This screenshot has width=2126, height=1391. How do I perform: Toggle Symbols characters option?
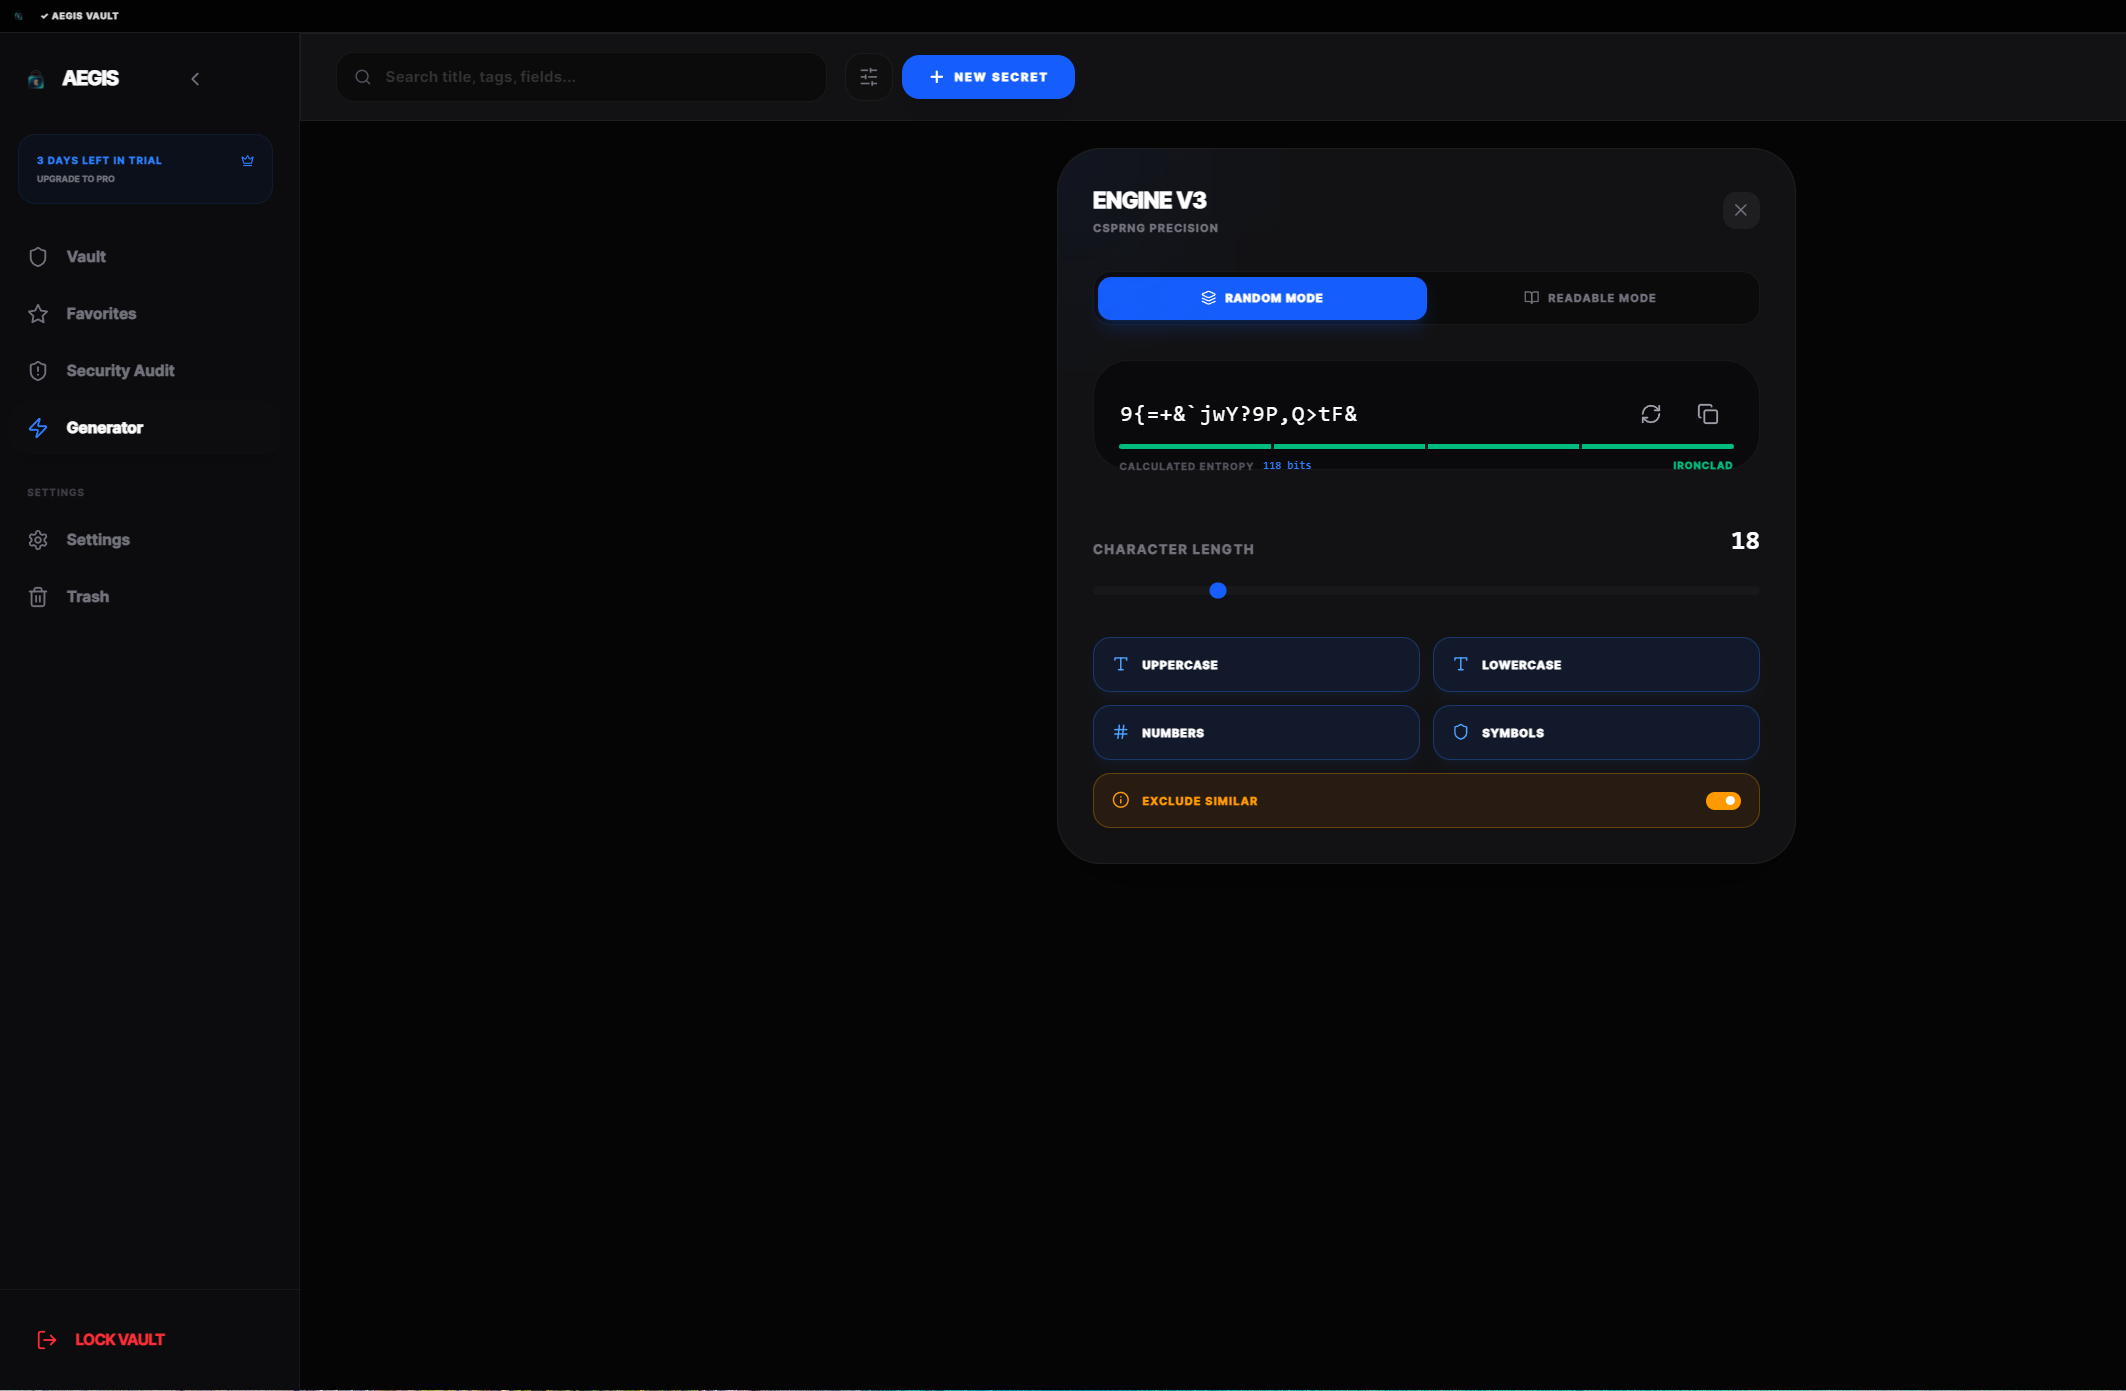pyautogui.click(x=1595, y=733)
